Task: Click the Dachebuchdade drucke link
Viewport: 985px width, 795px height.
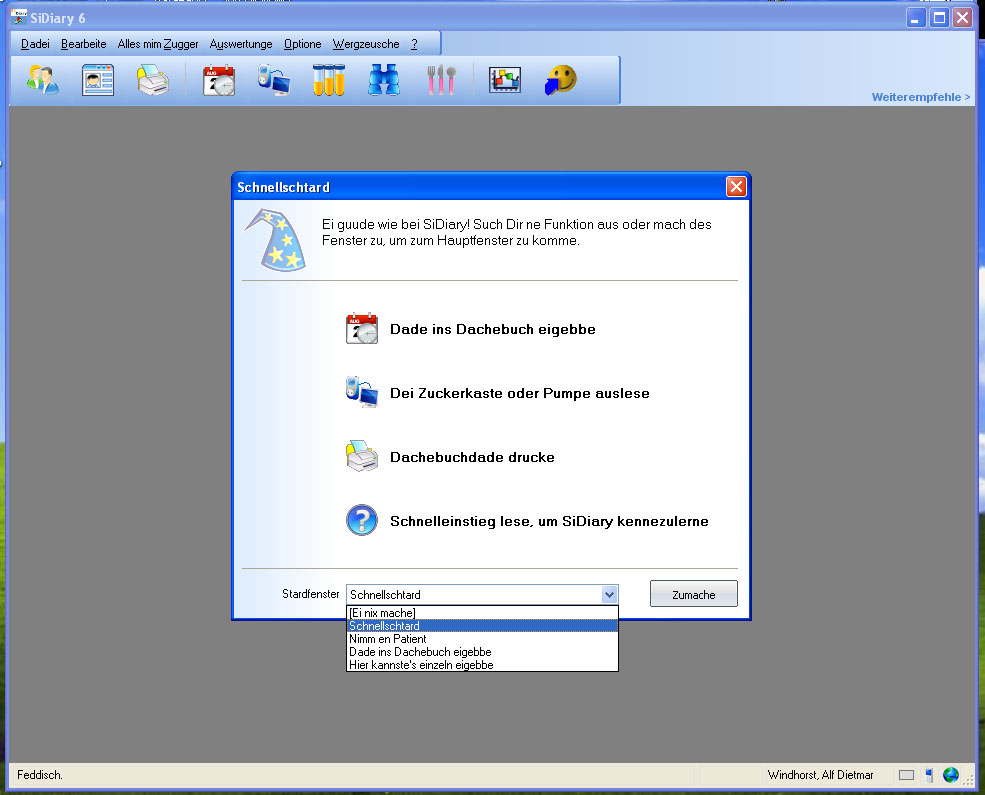Action: [x=472, y=457]
